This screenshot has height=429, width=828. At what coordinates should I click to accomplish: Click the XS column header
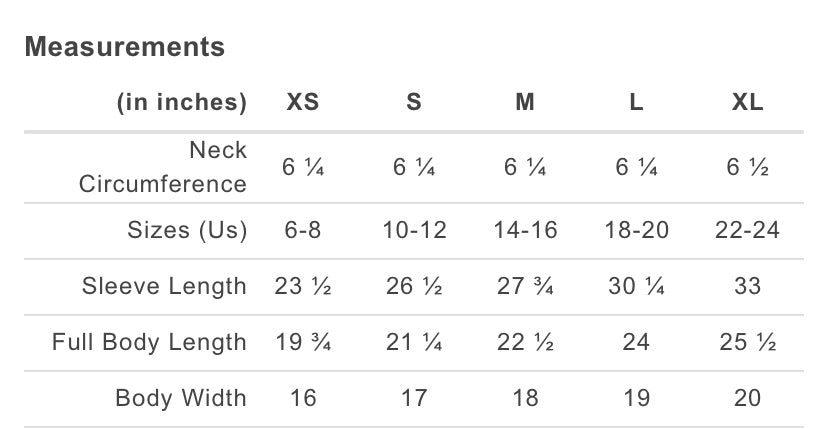tap(303, 102)
